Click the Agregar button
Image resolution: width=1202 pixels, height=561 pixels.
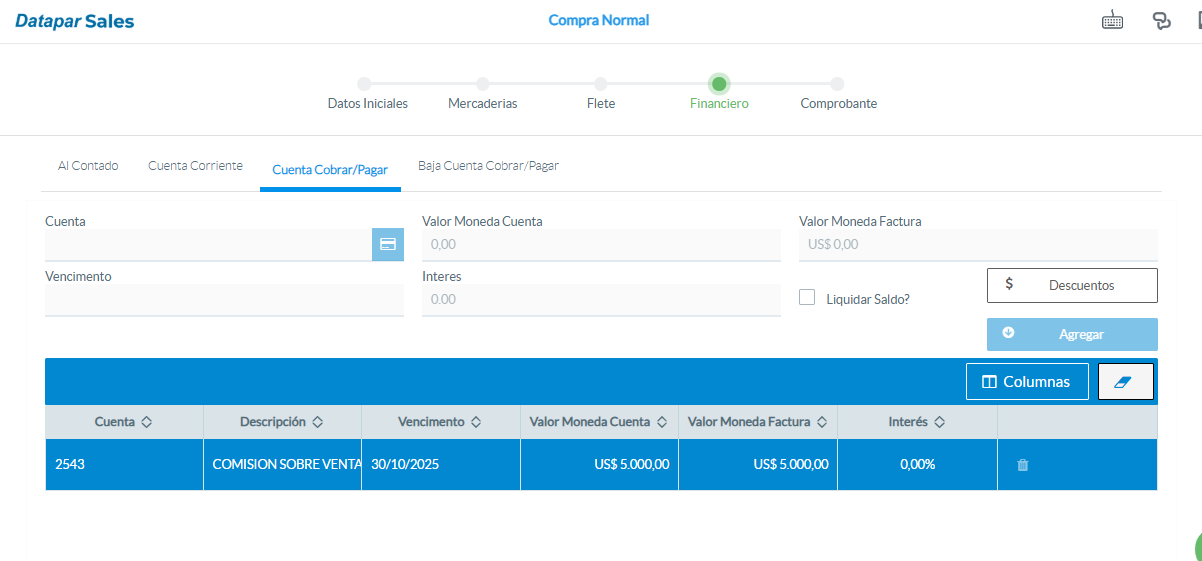click(1072, 334)
